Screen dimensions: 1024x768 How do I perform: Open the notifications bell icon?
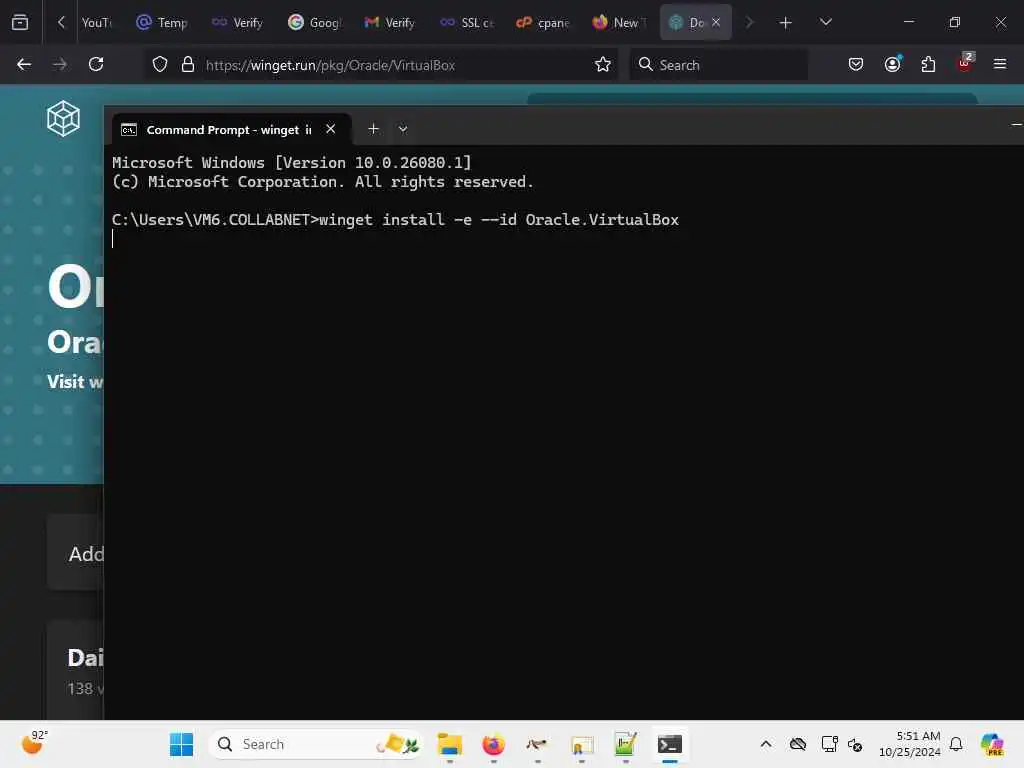(956, 744)
